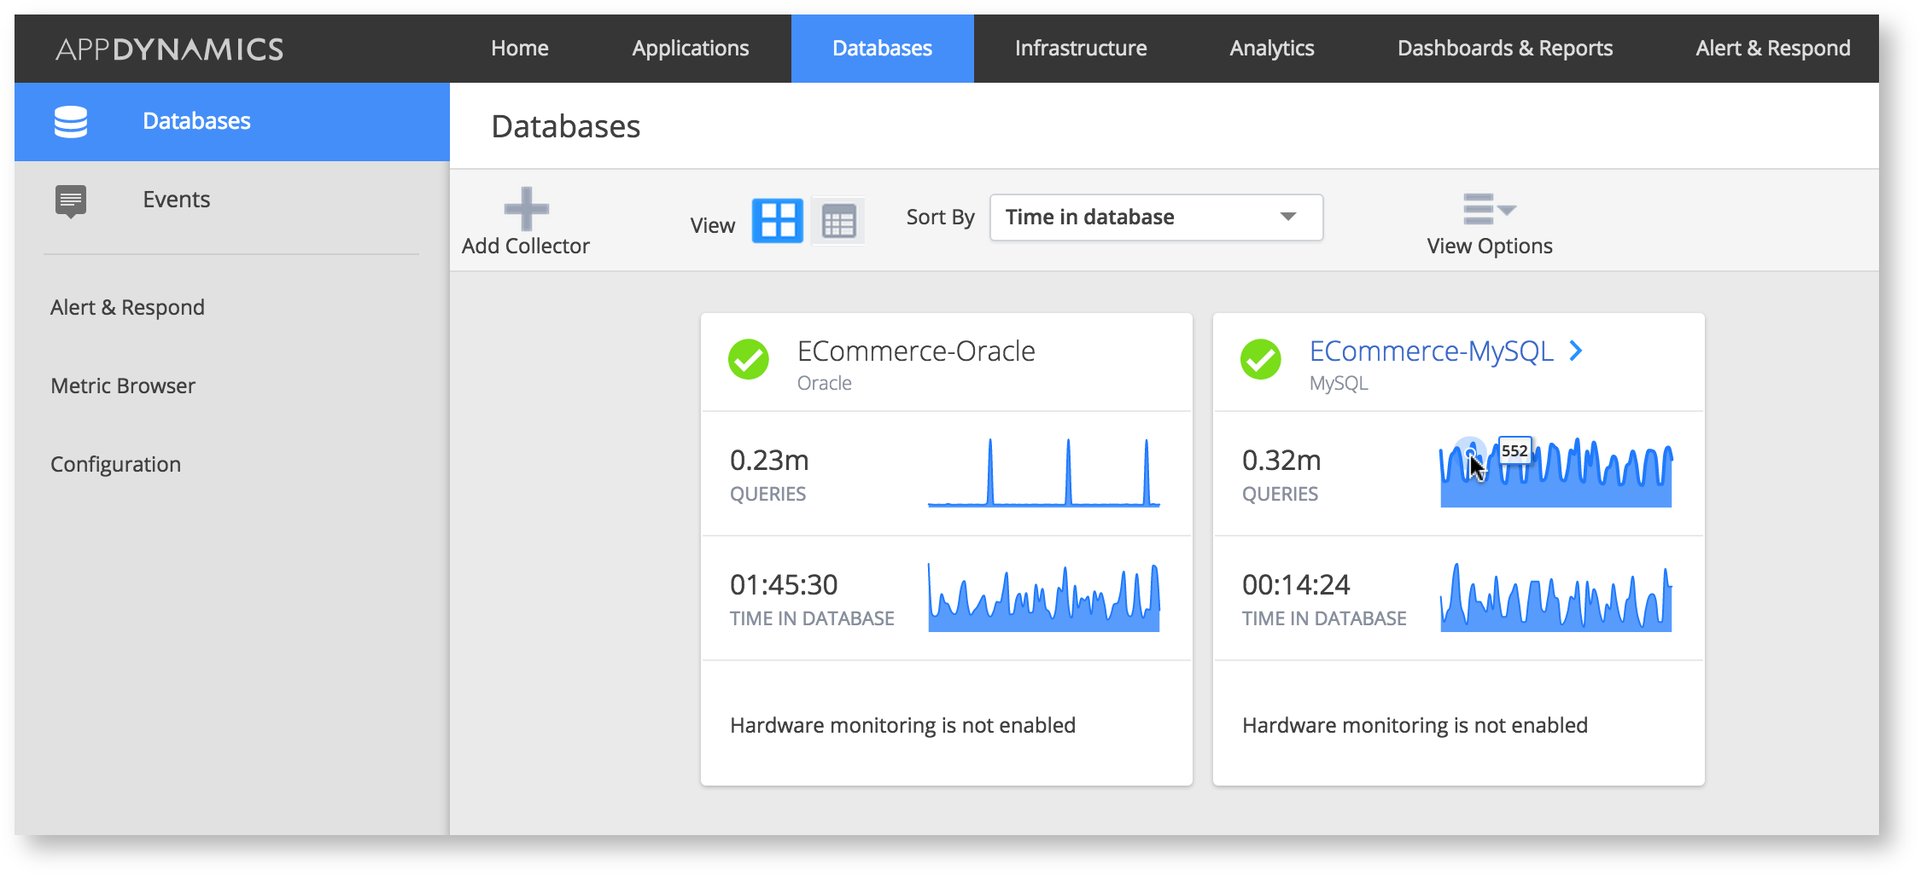Go to the Applications tab
The image size is (1920, 876).
click(x=690, y=48)
